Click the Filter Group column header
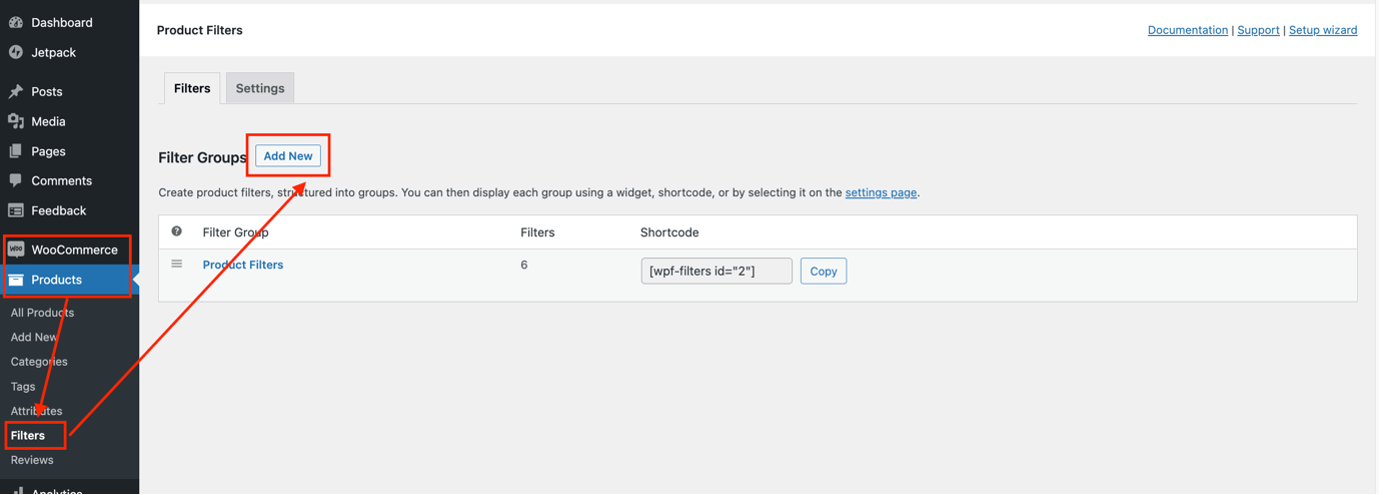 pos(236,232)
